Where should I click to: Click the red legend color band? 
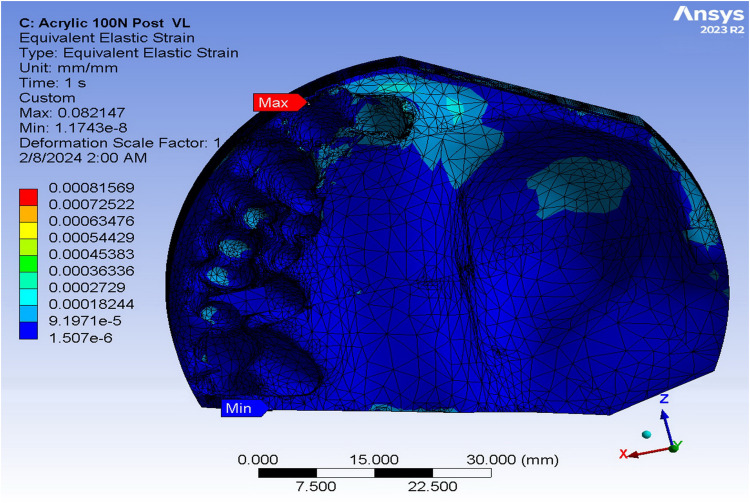[28, 197]
